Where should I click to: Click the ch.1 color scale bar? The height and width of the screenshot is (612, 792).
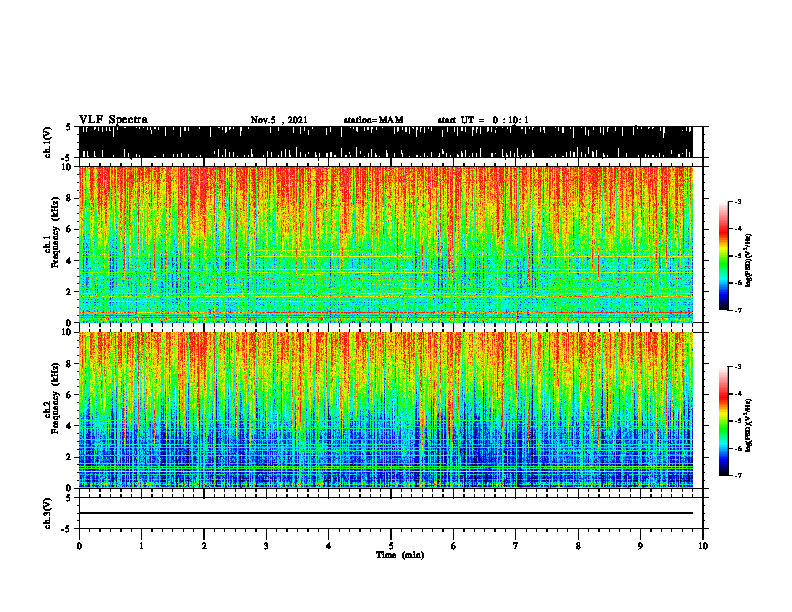tap(724, 256)
